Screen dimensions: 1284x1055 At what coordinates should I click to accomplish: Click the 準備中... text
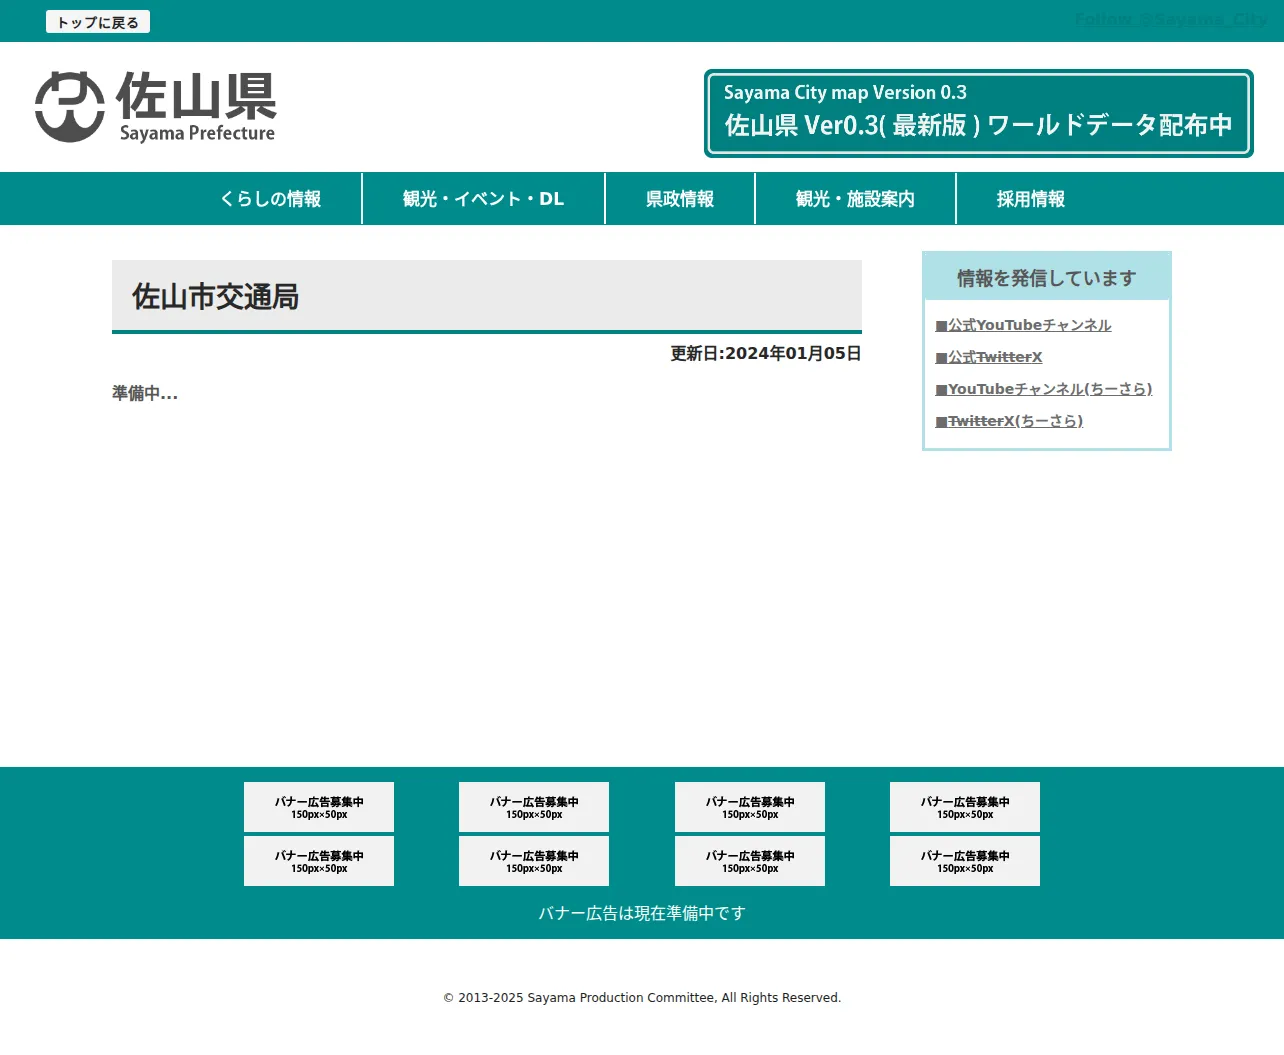145,393
